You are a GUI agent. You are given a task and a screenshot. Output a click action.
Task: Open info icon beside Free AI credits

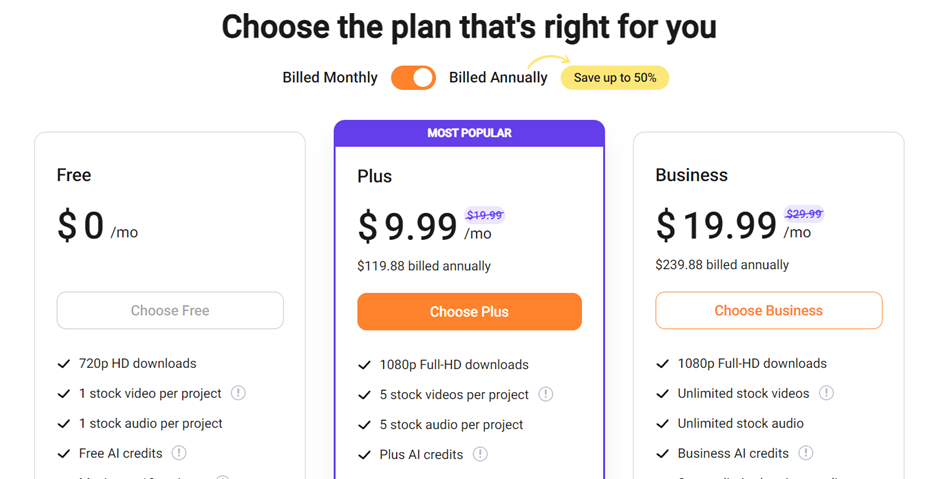(179, 453)
